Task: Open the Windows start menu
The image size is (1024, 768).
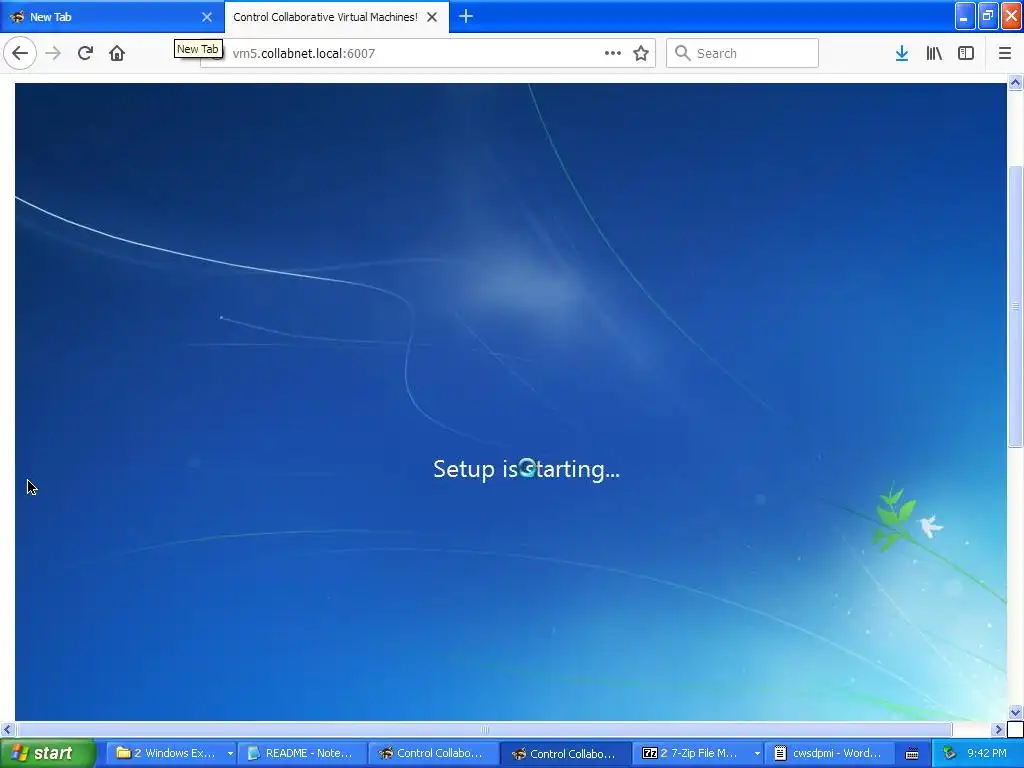Action: (48, 753)
